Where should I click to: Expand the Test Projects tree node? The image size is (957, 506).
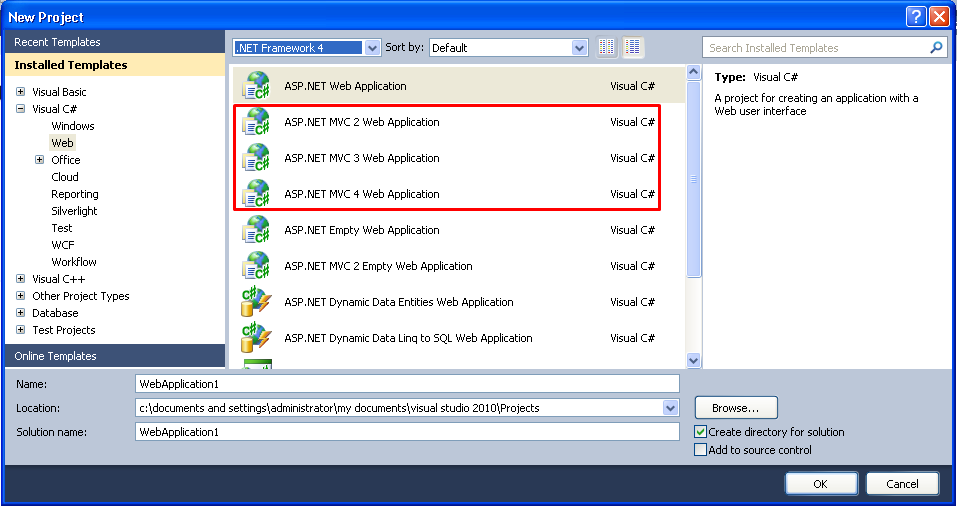click(21, 330)
